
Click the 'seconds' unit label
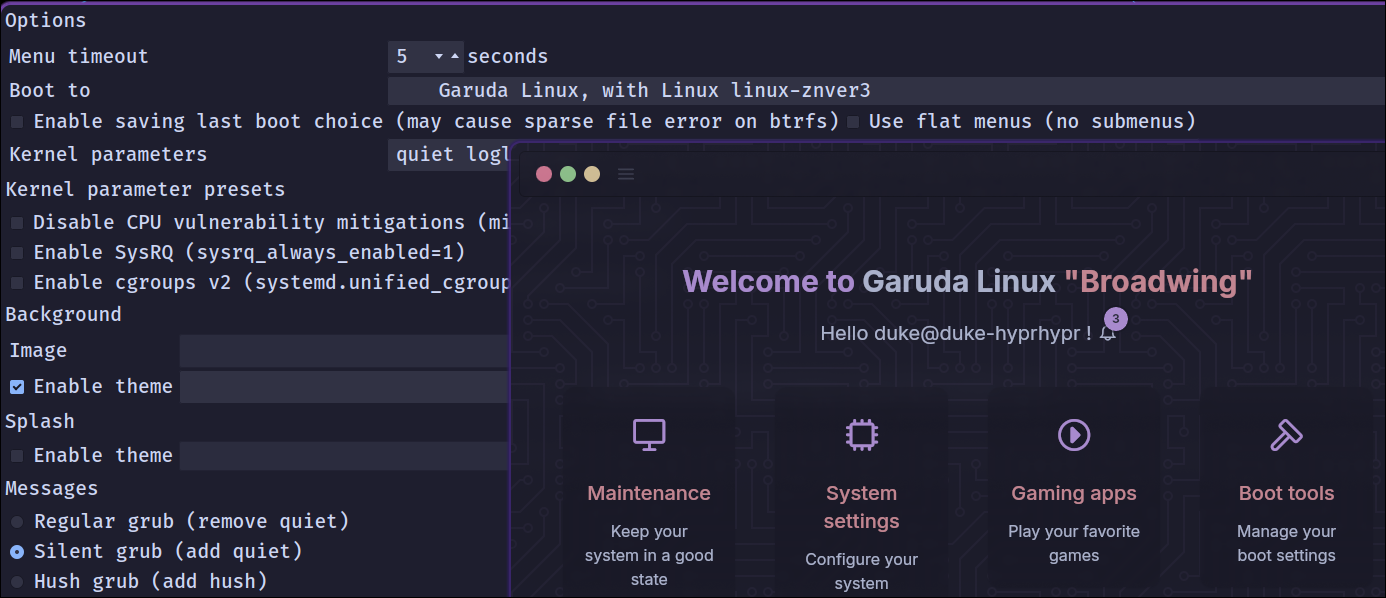pyautogui.click(x=508, y=57)
